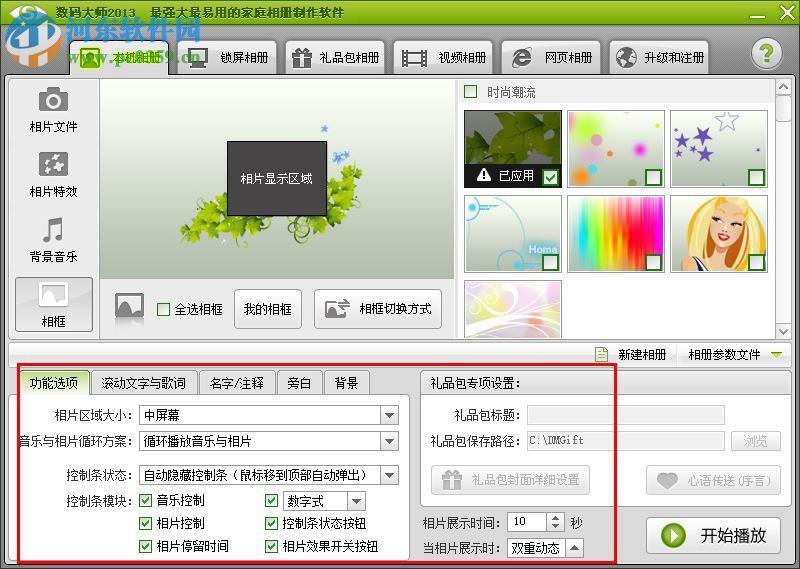This screenshot has height=569, width=800.
Task: Decrease 相片展示时间 with down arrow
Action: pos(555,527)
